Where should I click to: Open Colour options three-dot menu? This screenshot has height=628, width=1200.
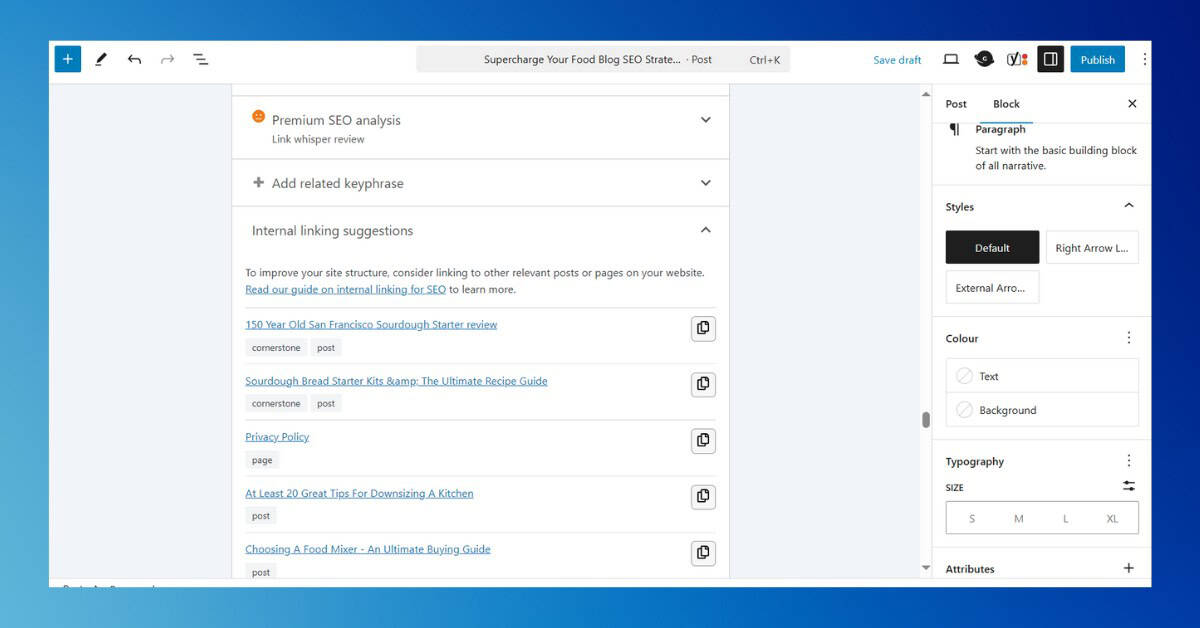click(1129, 338)
